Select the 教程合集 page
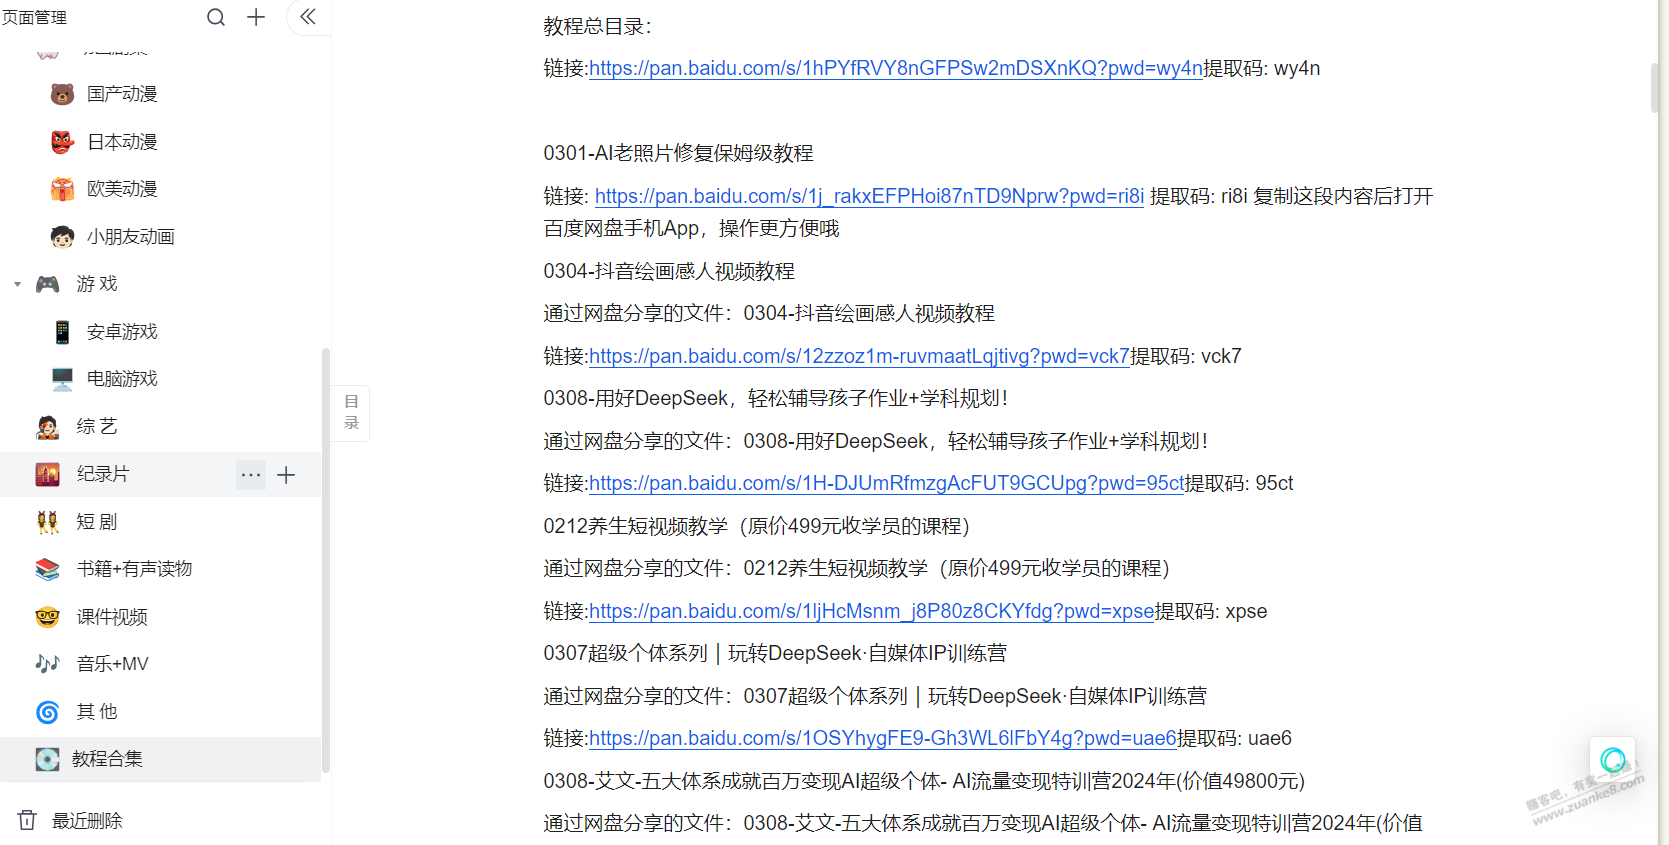1669x845 pixels. coord(107,759)
